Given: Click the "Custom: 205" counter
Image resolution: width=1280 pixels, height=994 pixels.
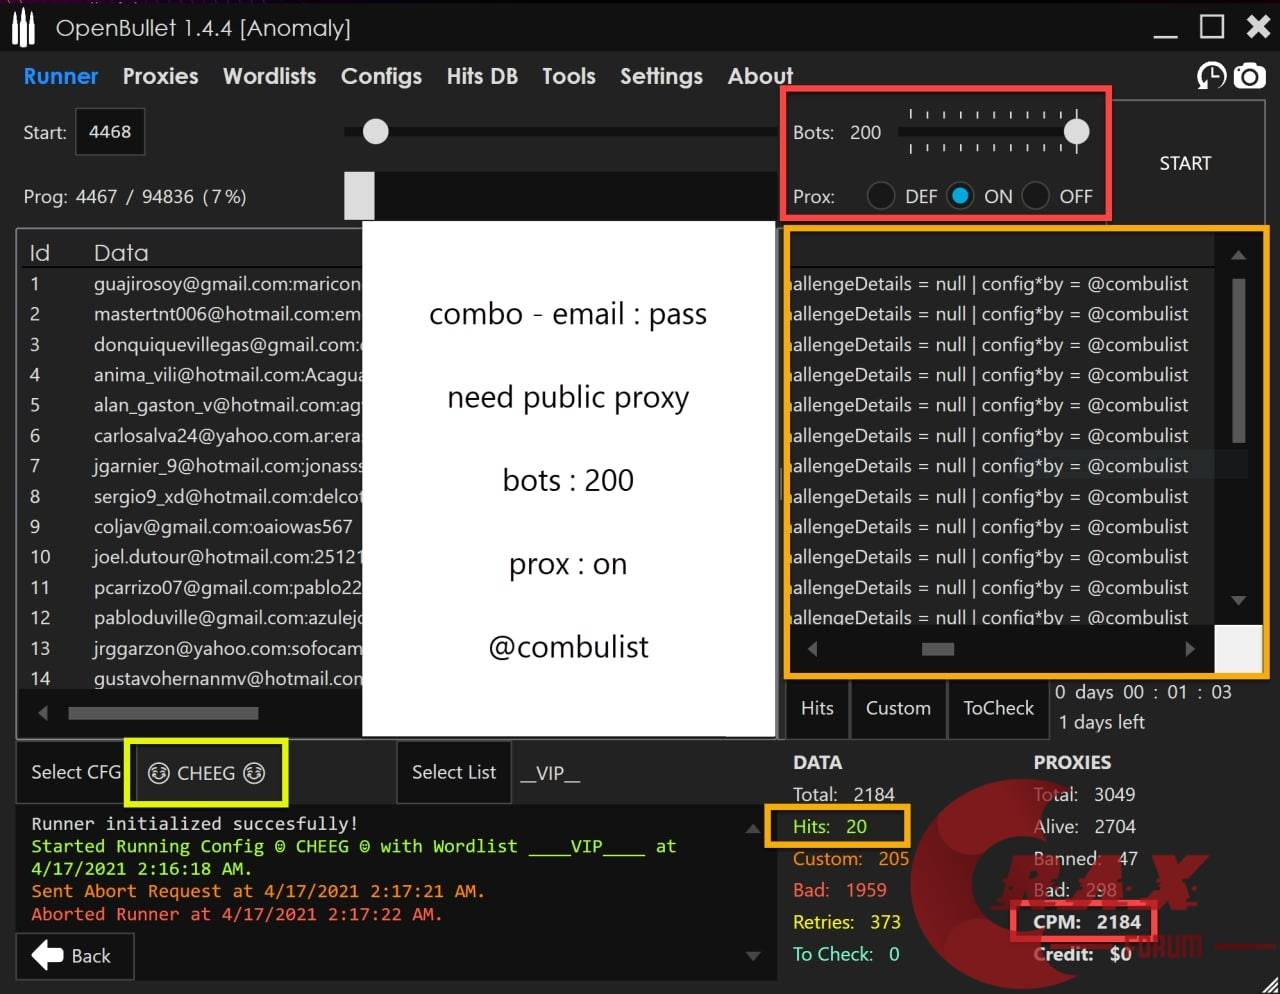Looking at the screenshot, I should point(851,859).
